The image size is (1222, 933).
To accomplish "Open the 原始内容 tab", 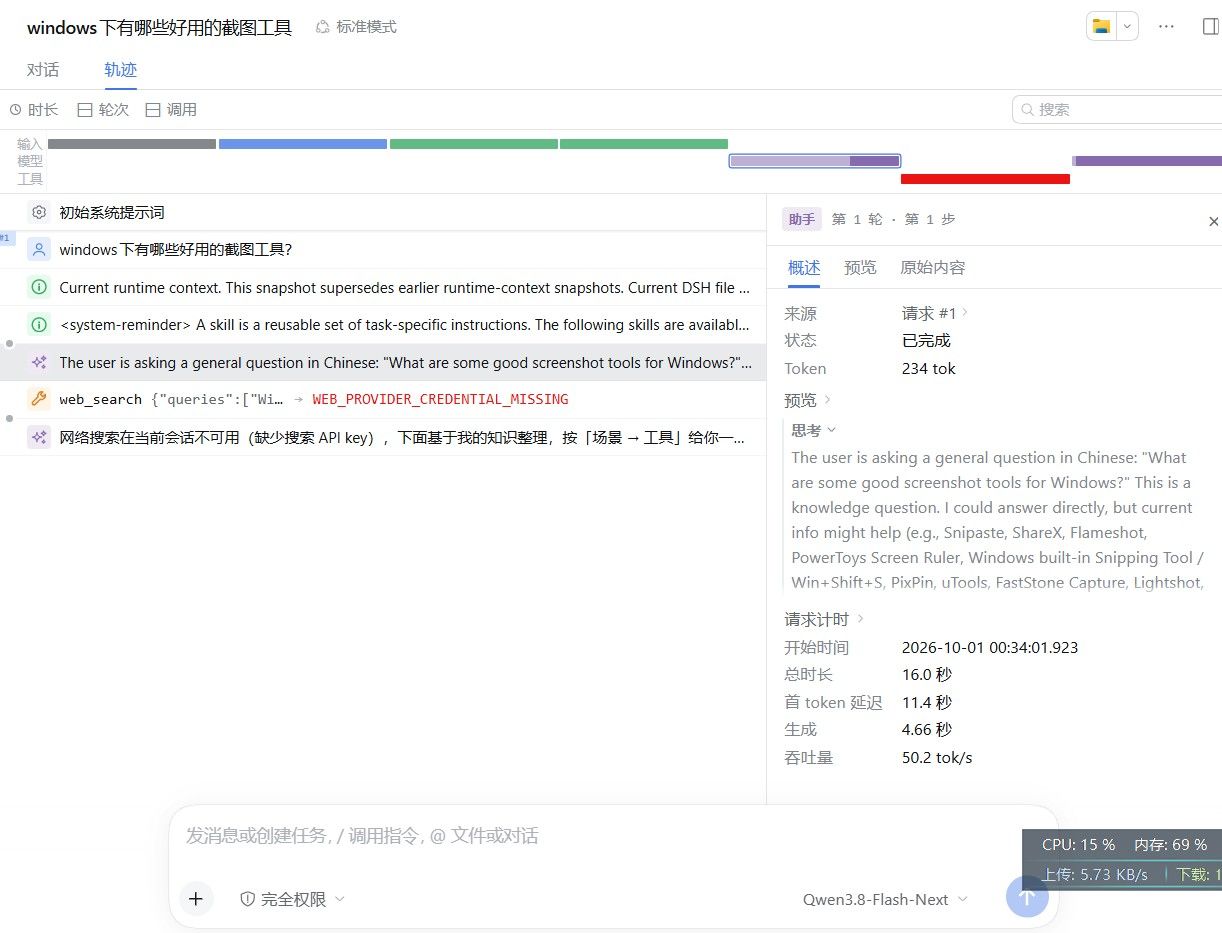I will click(x=933, y=267).
